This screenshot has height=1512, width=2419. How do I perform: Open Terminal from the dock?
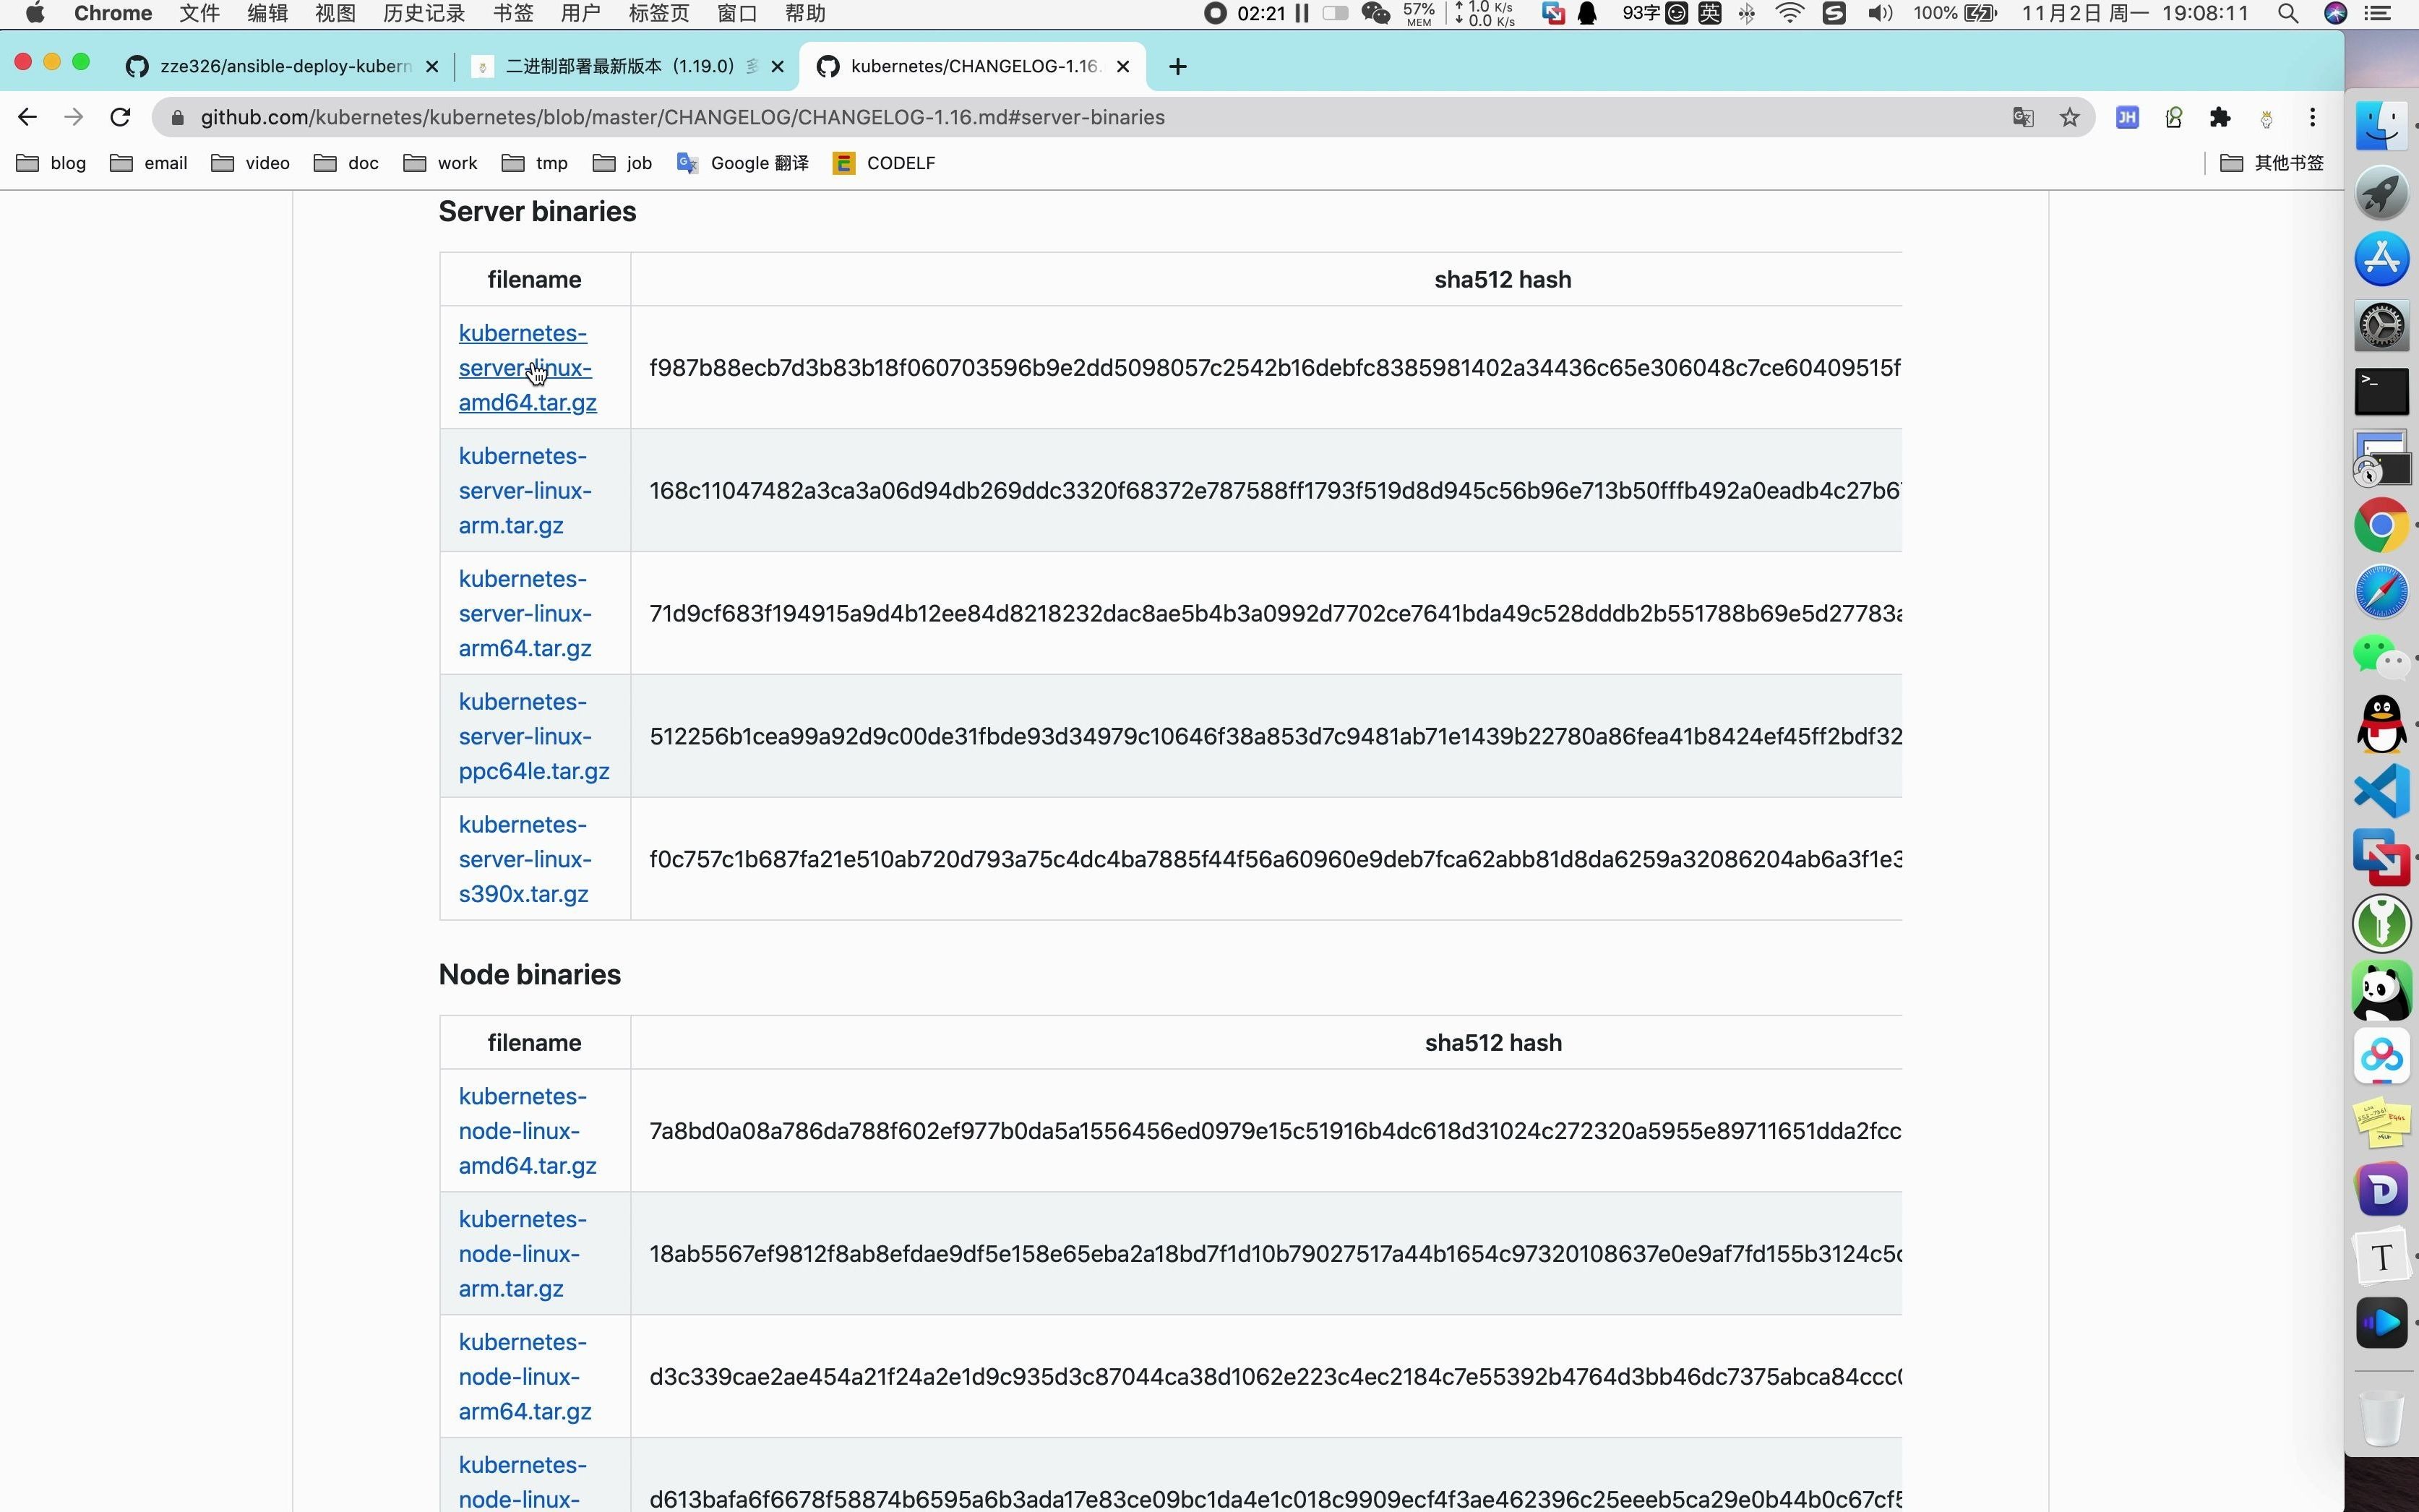click(x=2381, y=391)
